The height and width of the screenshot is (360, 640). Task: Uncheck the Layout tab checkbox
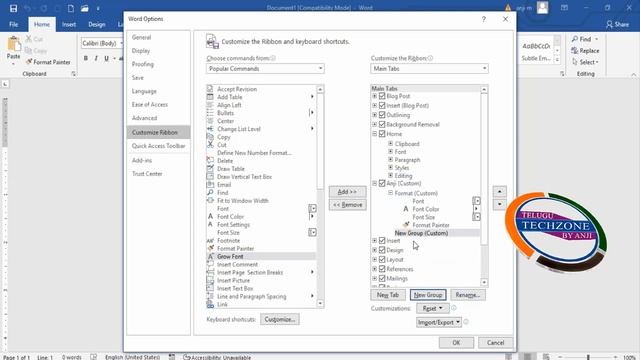click(x=382, y=259)
